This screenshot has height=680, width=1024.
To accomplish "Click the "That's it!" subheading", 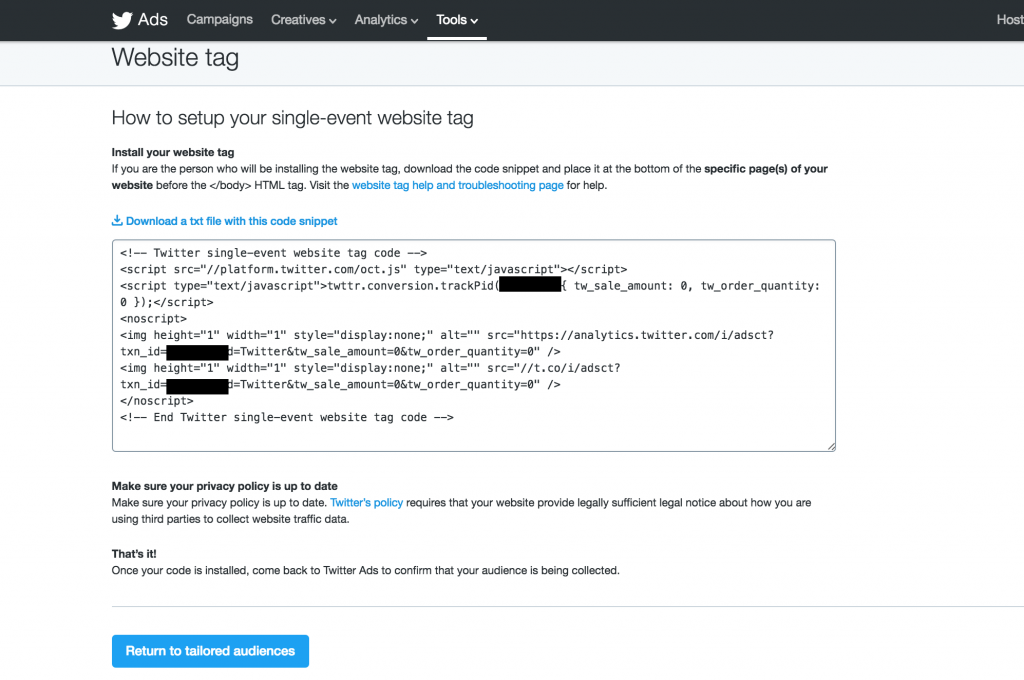I will coord(134,554).
